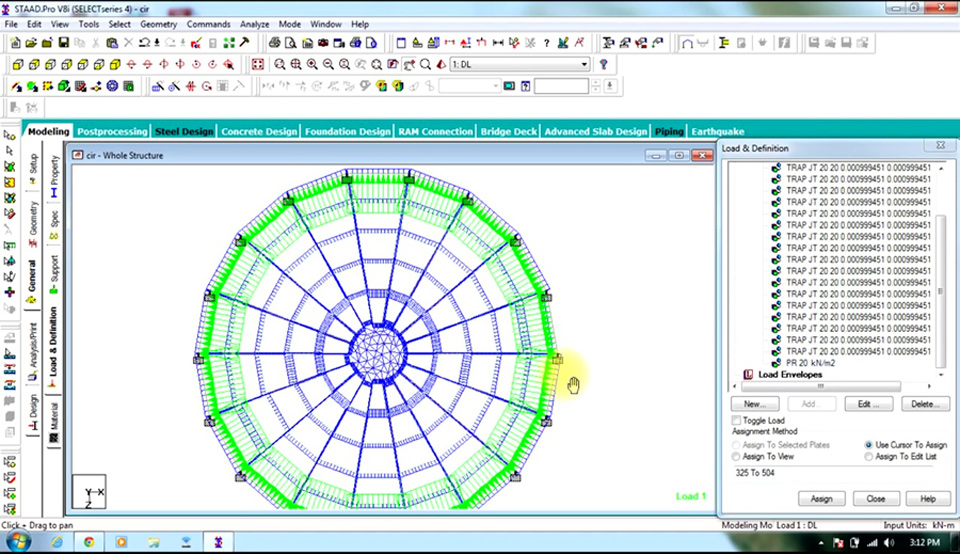Click the help question mark toolbar icon
The width and height of the screenshot is (960, 554).
pos(547,43)
